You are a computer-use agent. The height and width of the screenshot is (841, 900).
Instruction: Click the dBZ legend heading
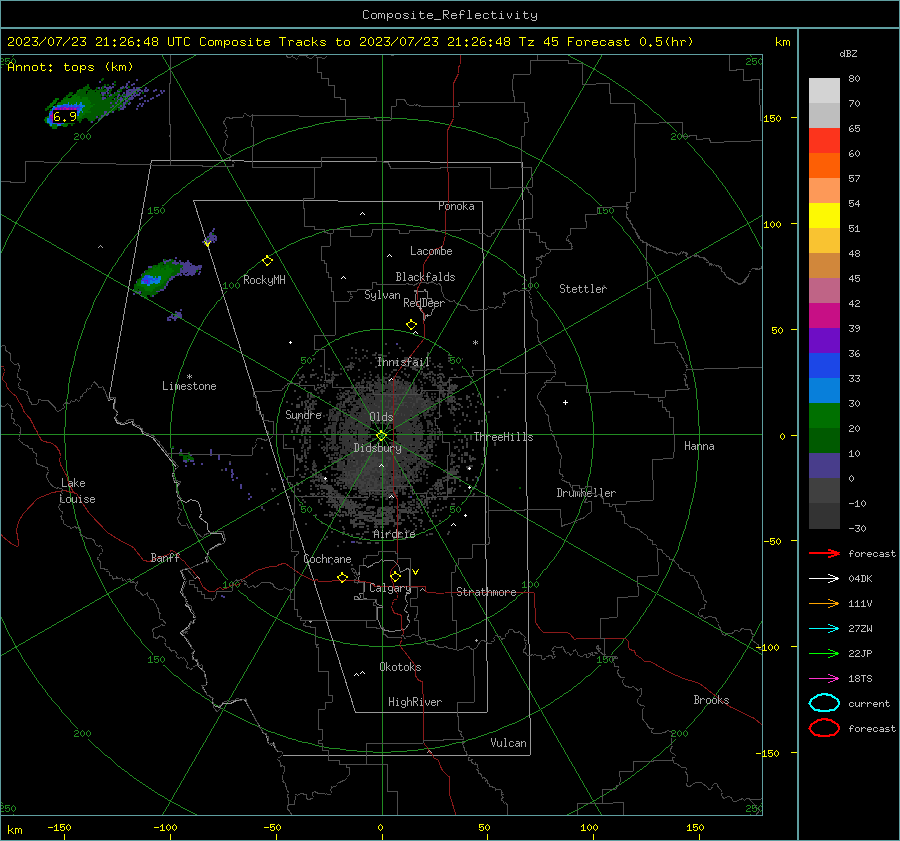pos(848,54)
